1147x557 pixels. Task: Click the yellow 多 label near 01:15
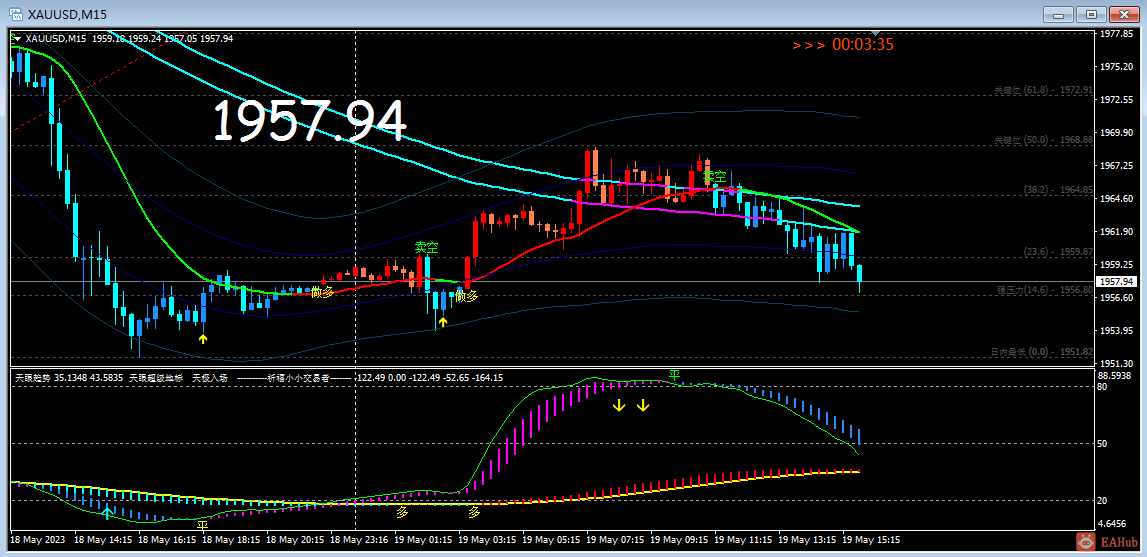[402, 512]
